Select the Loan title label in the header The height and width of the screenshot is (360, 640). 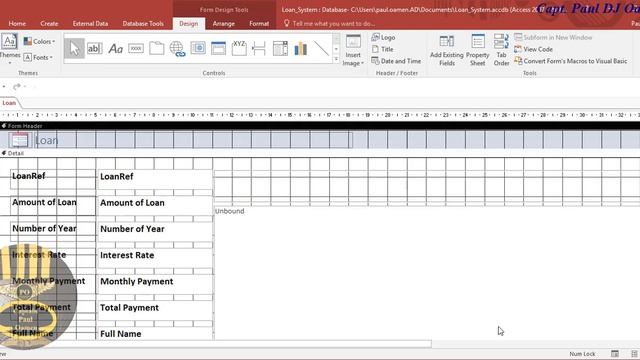coord(192,140)
